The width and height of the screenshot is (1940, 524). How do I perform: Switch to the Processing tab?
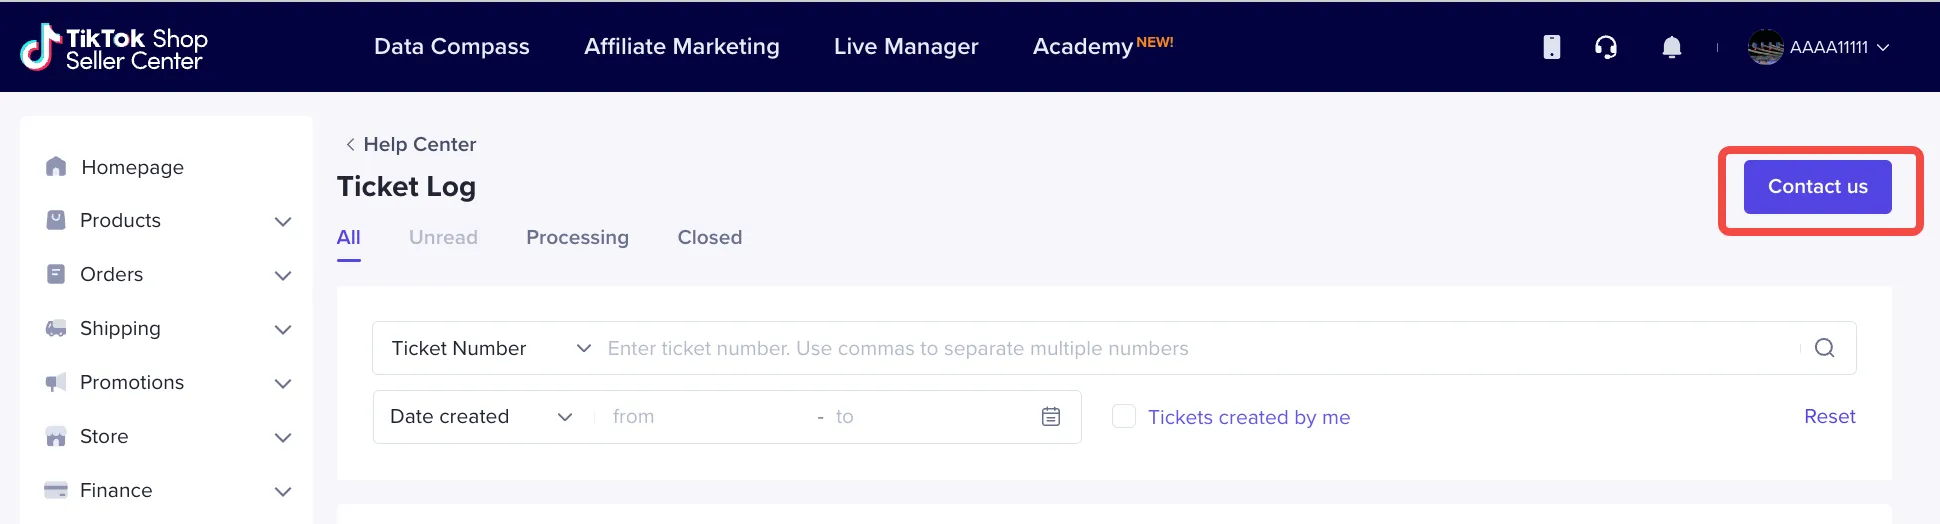(577, 238)
